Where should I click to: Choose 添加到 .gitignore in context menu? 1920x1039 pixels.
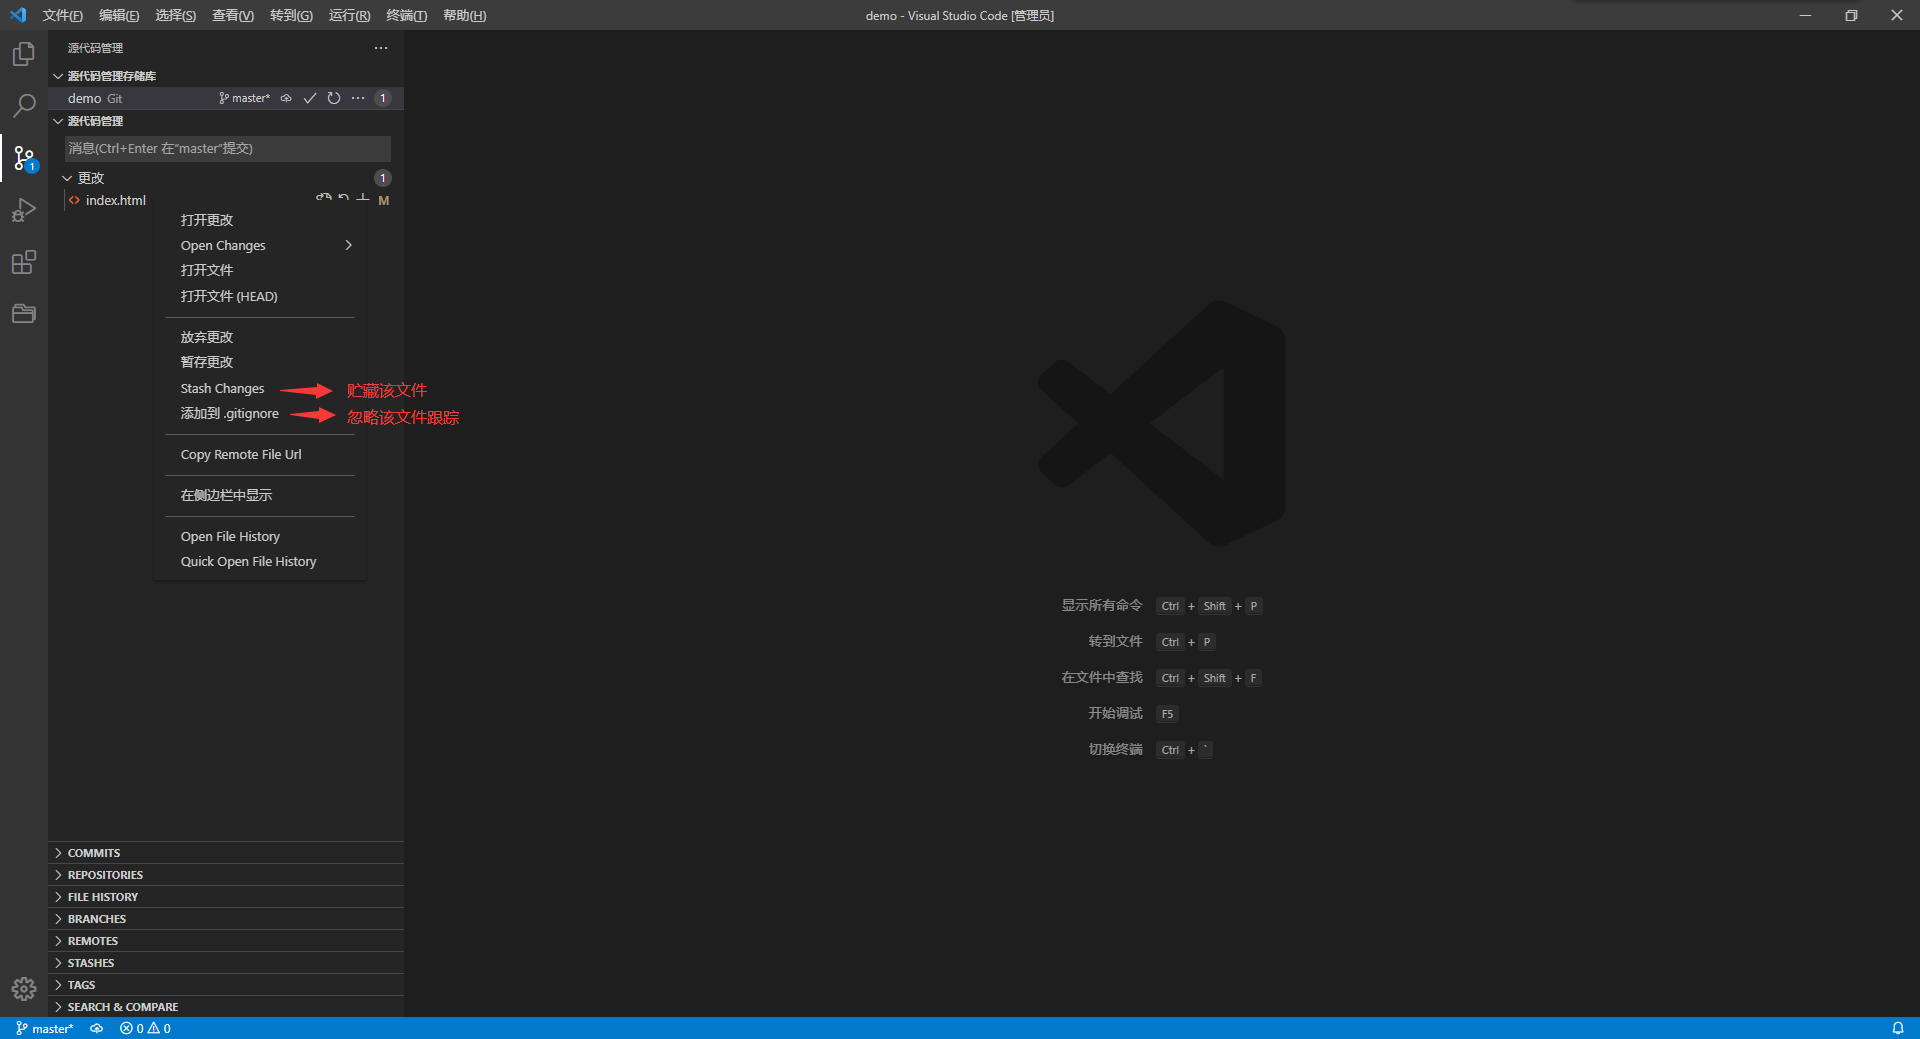coord(260,413)
